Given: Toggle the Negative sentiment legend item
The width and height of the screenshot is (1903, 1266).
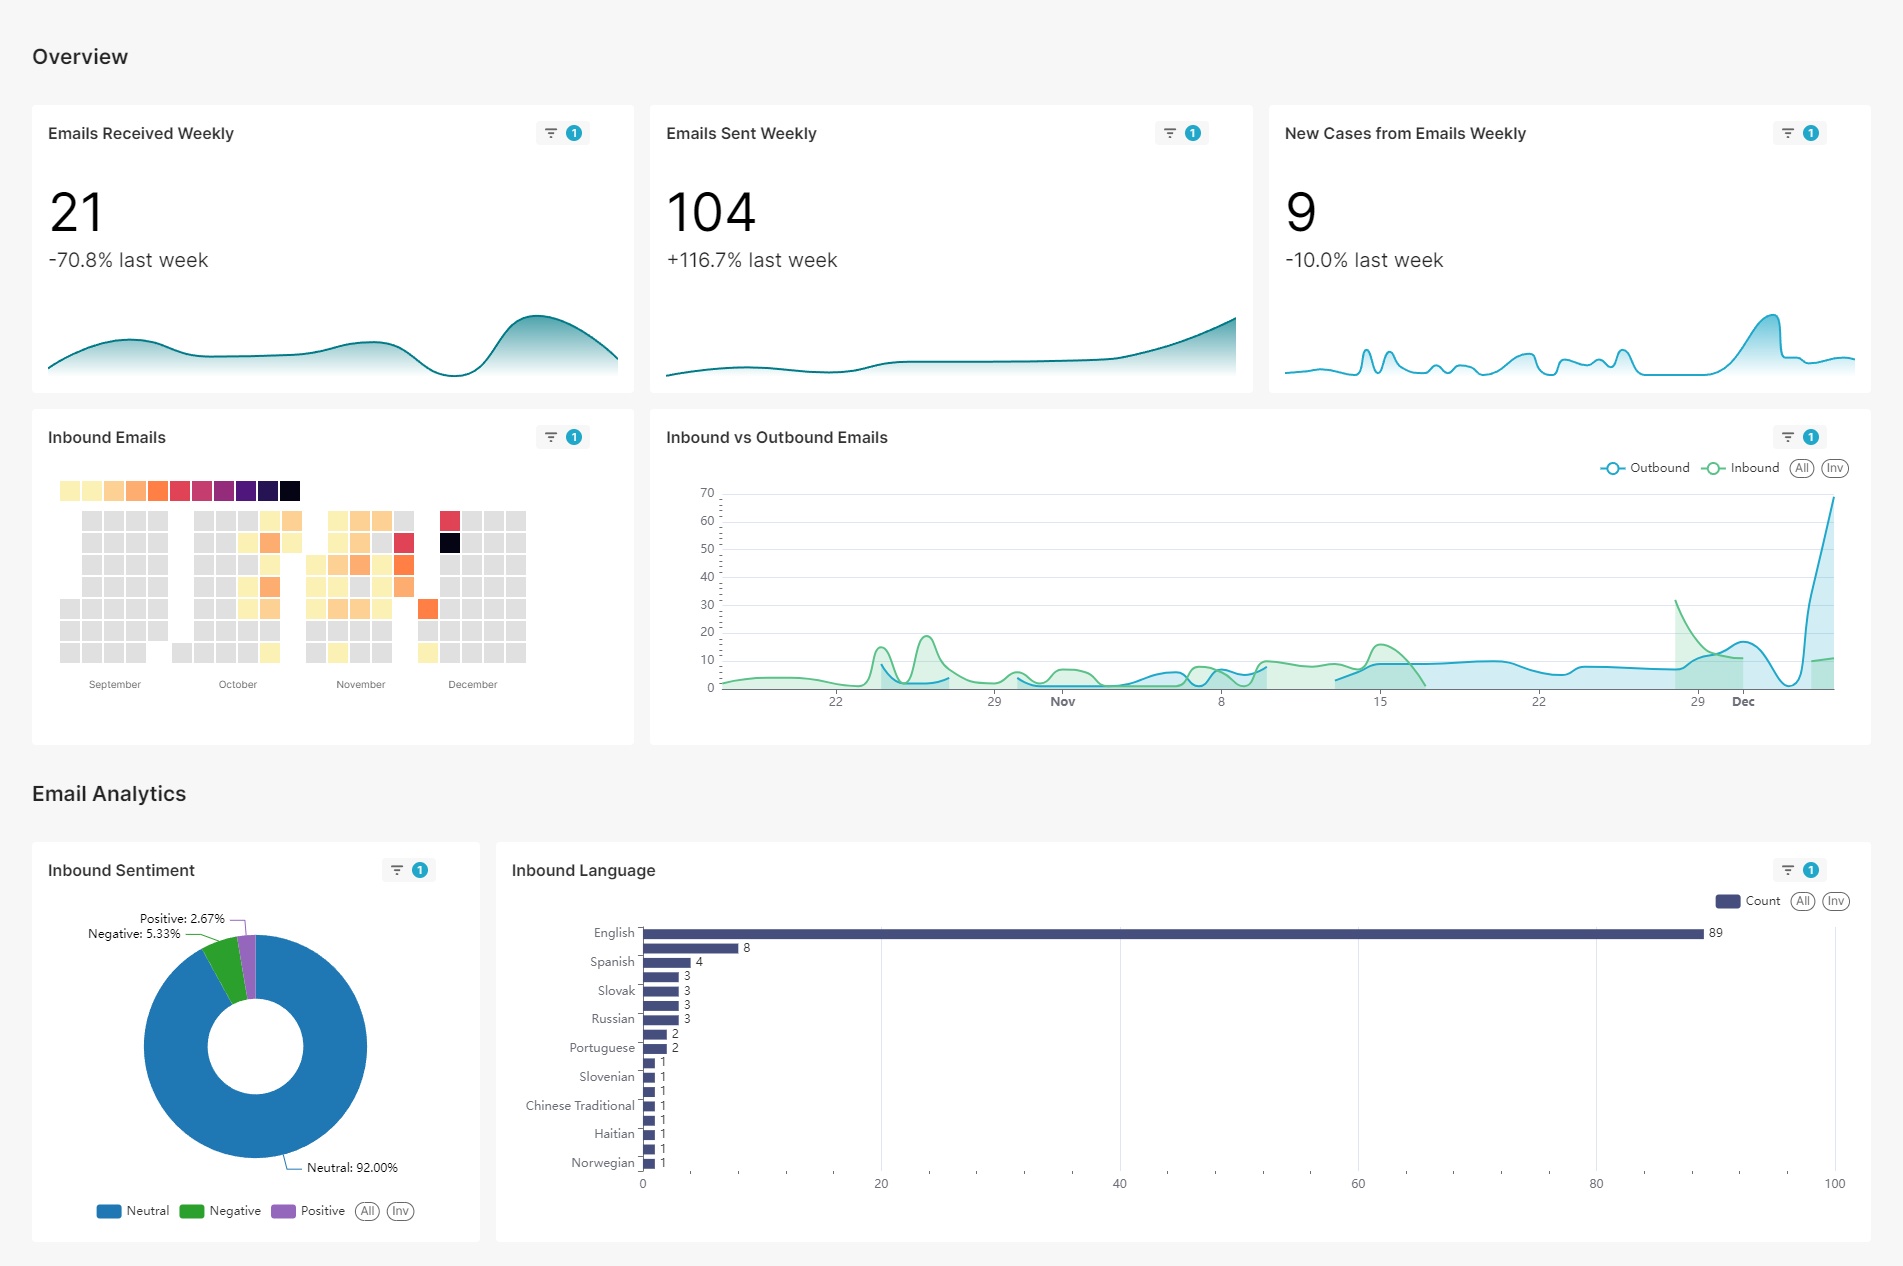Looking at the screenshot, I should pos(219,1210).
